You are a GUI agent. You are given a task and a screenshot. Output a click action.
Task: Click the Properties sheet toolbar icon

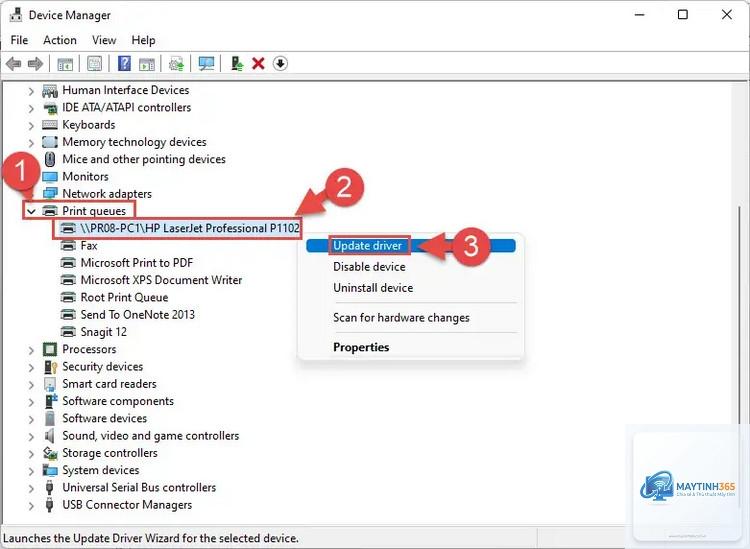94,63
